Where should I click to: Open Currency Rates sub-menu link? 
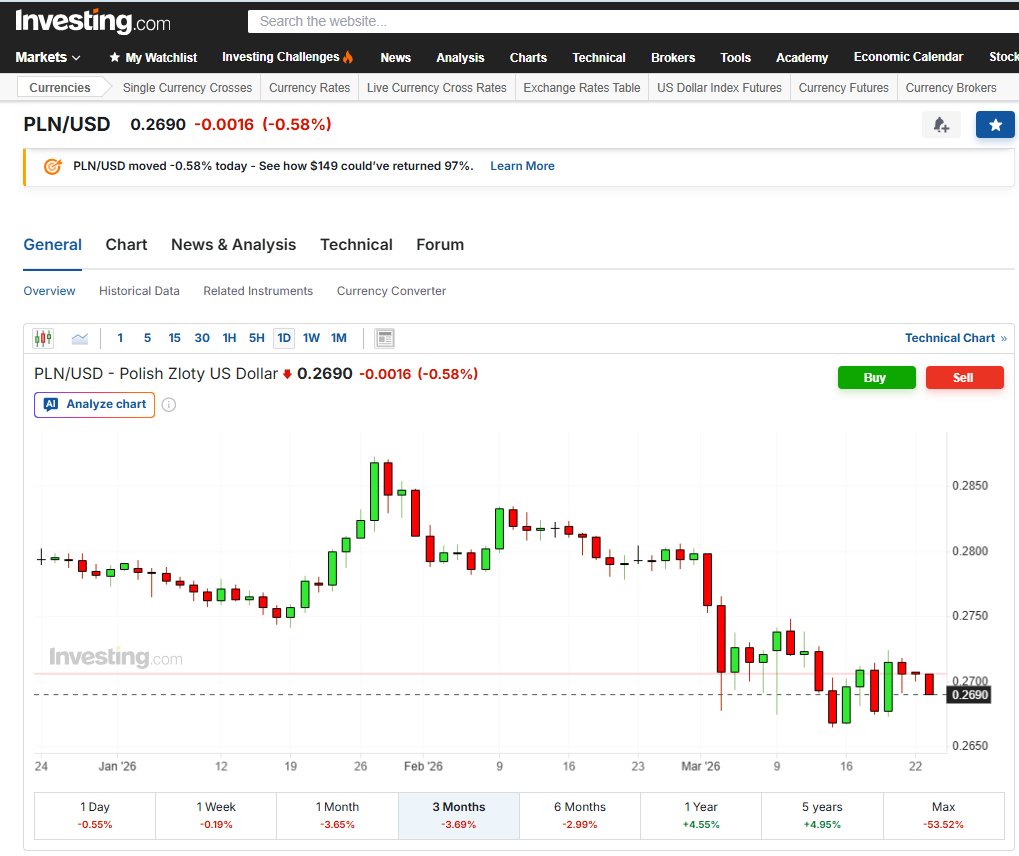point(309,88)
